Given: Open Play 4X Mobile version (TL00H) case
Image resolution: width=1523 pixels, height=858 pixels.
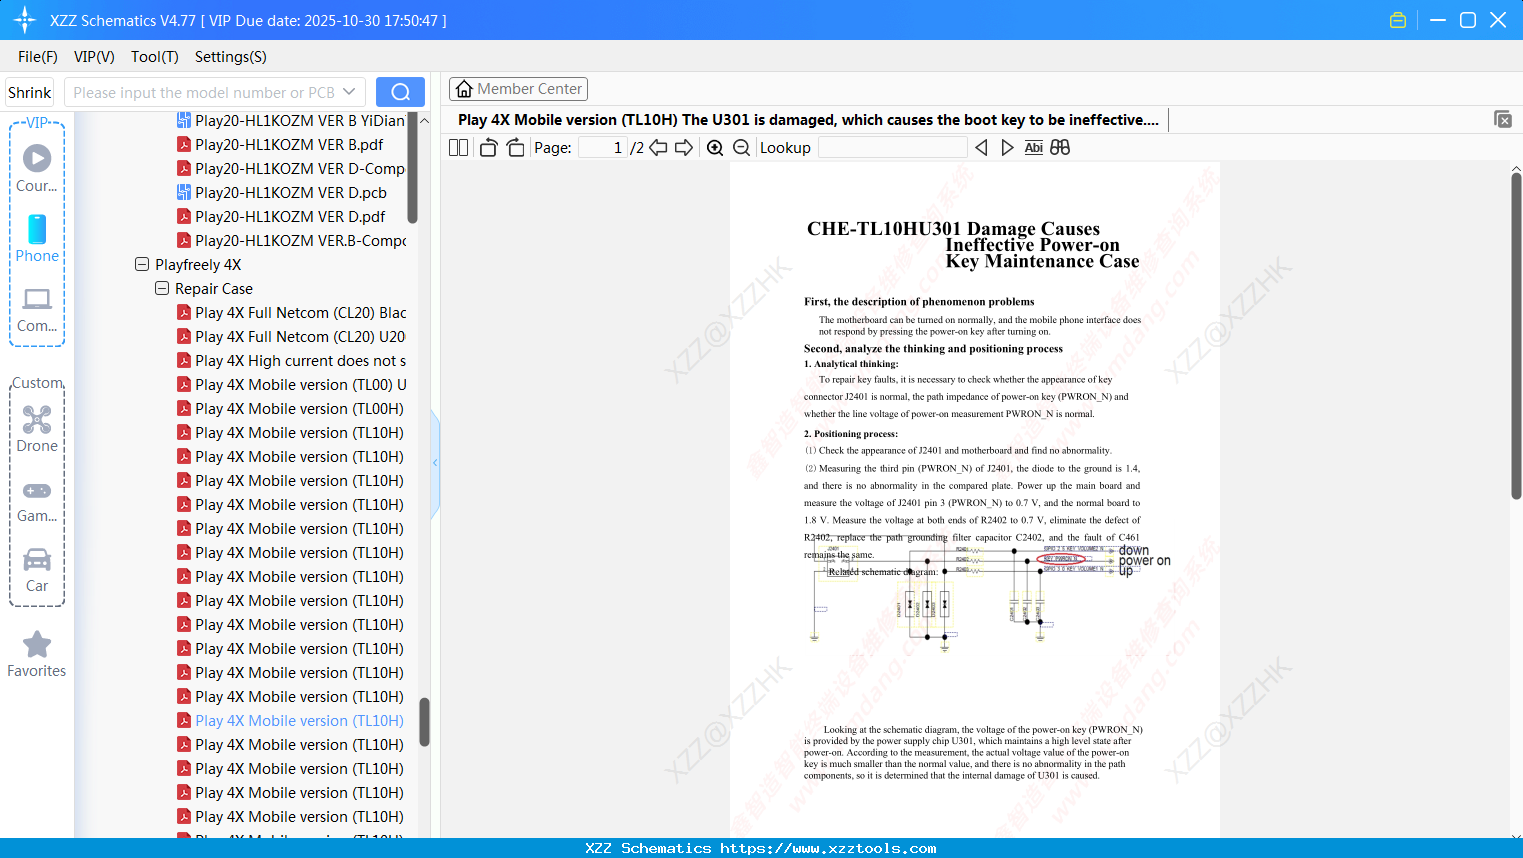Looking at the screenshot, I should click(x=290, y=408).
